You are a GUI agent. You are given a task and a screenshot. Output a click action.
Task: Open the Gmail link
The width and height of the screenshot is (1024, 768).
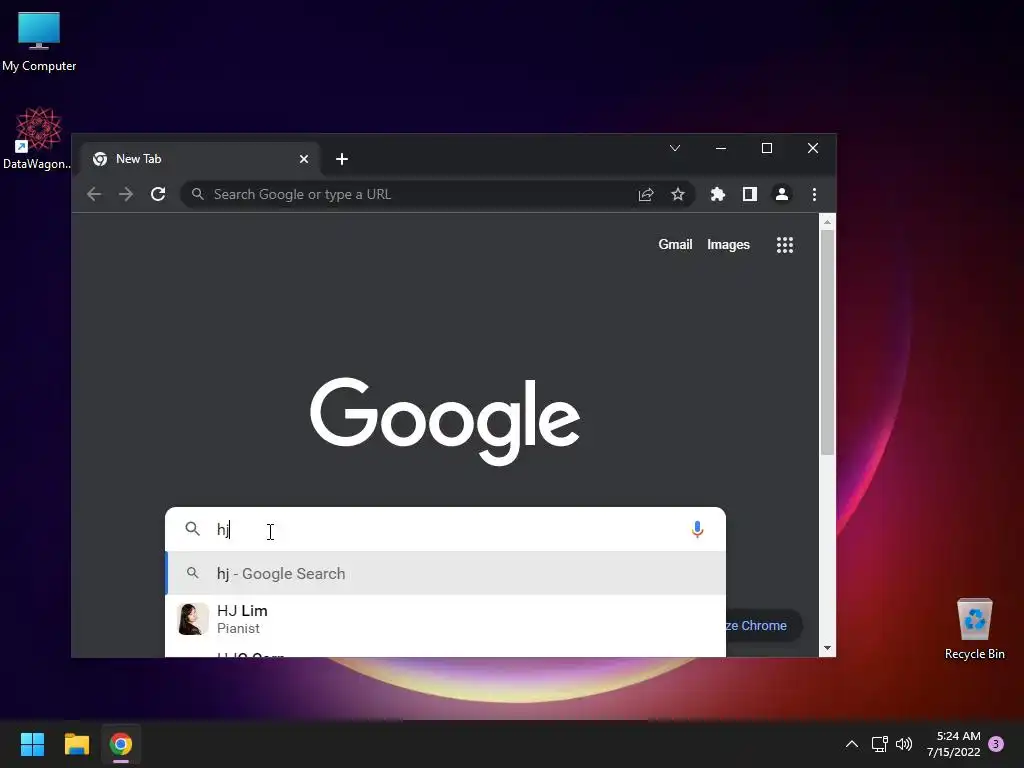pos(675,244)
